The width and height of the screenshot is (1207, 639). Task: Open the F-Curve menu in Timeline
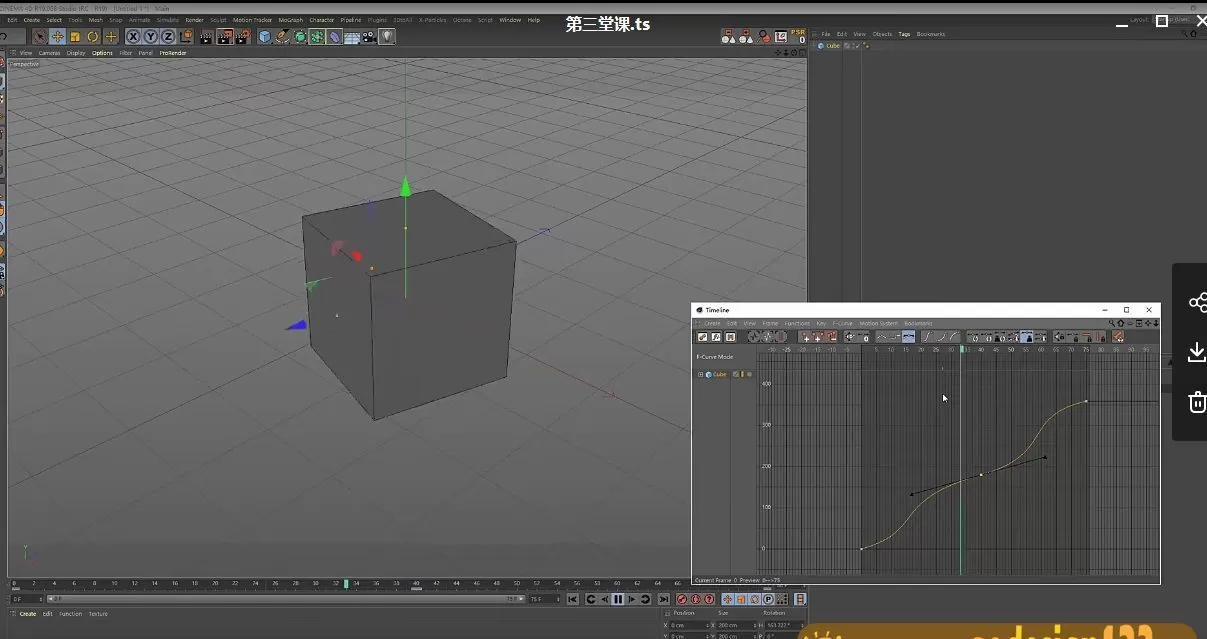click(x=843, y=324)
